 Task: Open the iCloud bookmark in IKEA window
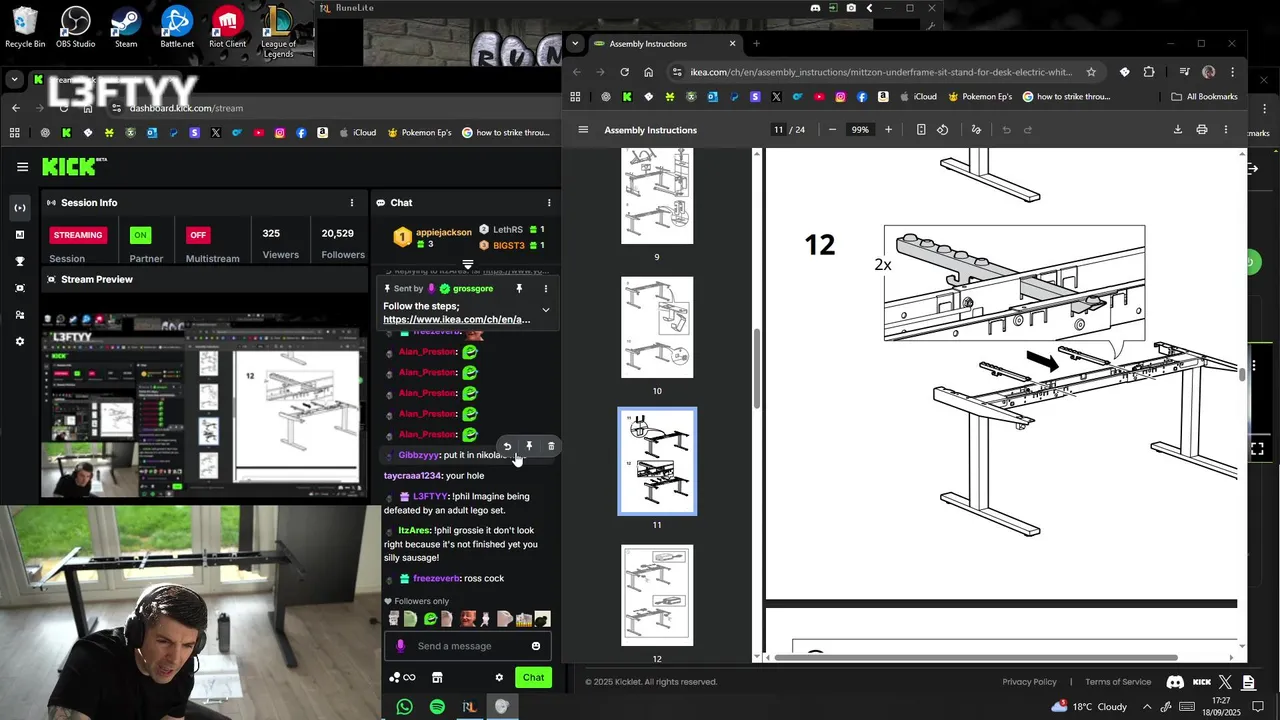pyautogui.click(x=916, y=97)
